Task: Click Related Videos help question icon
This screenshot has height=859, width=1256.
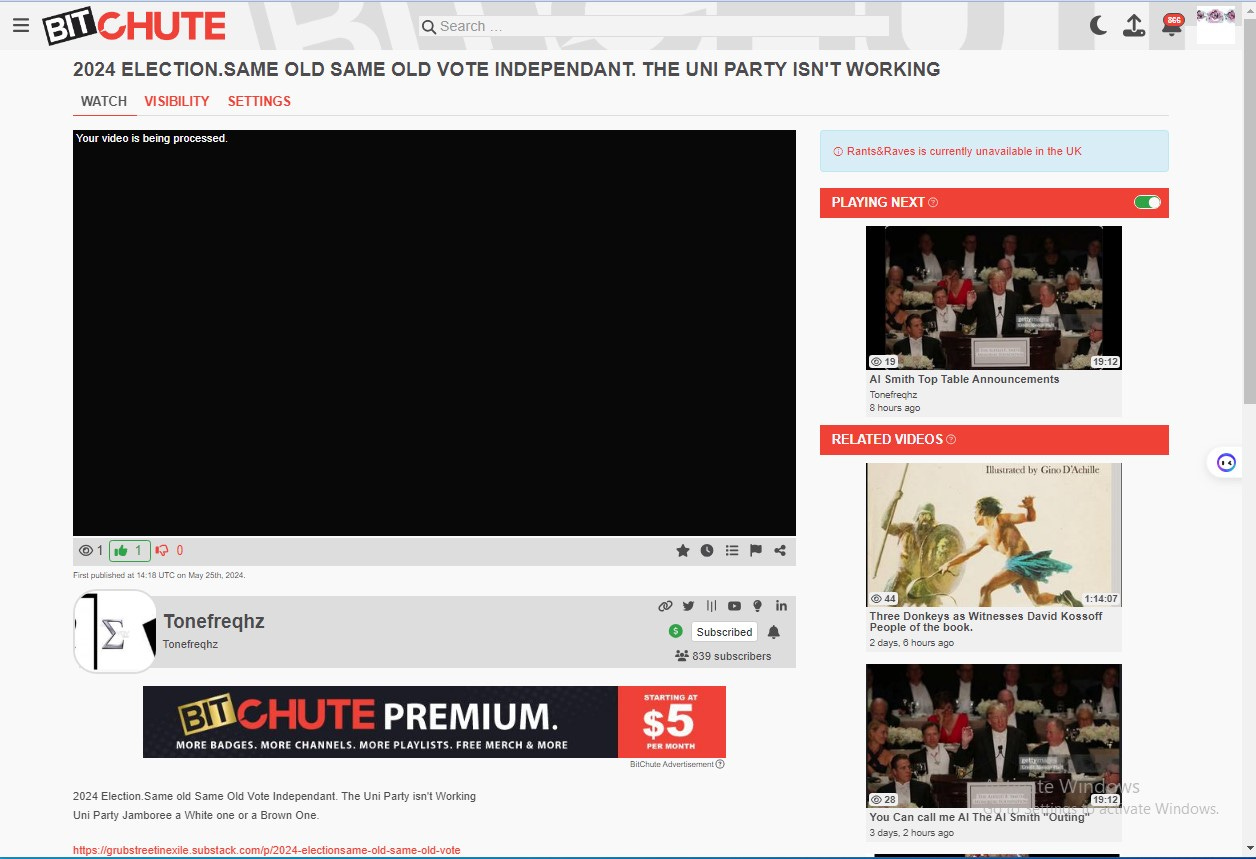Action: 951,440
